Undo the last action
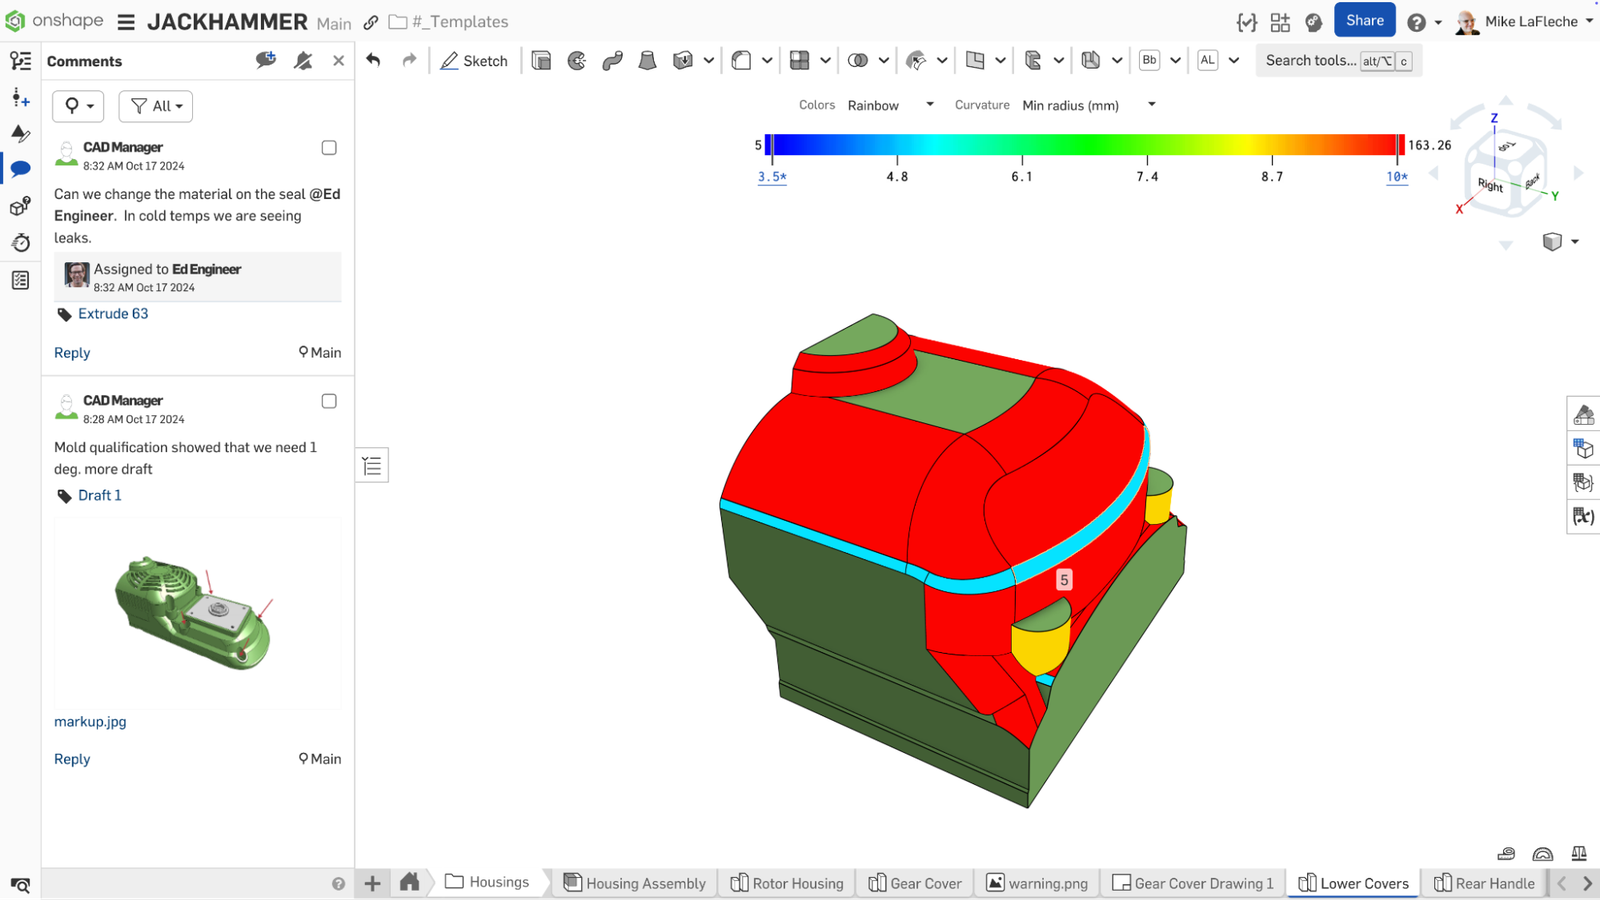 (372, 60)
